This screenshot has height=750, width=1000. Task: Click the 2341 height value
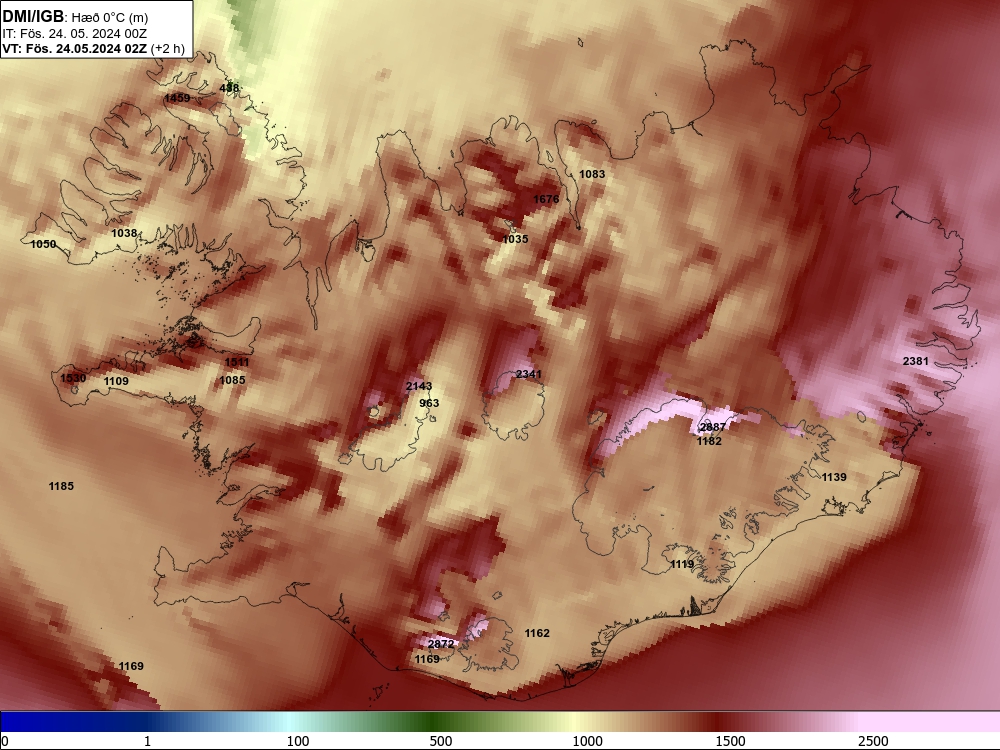(529, 374)
